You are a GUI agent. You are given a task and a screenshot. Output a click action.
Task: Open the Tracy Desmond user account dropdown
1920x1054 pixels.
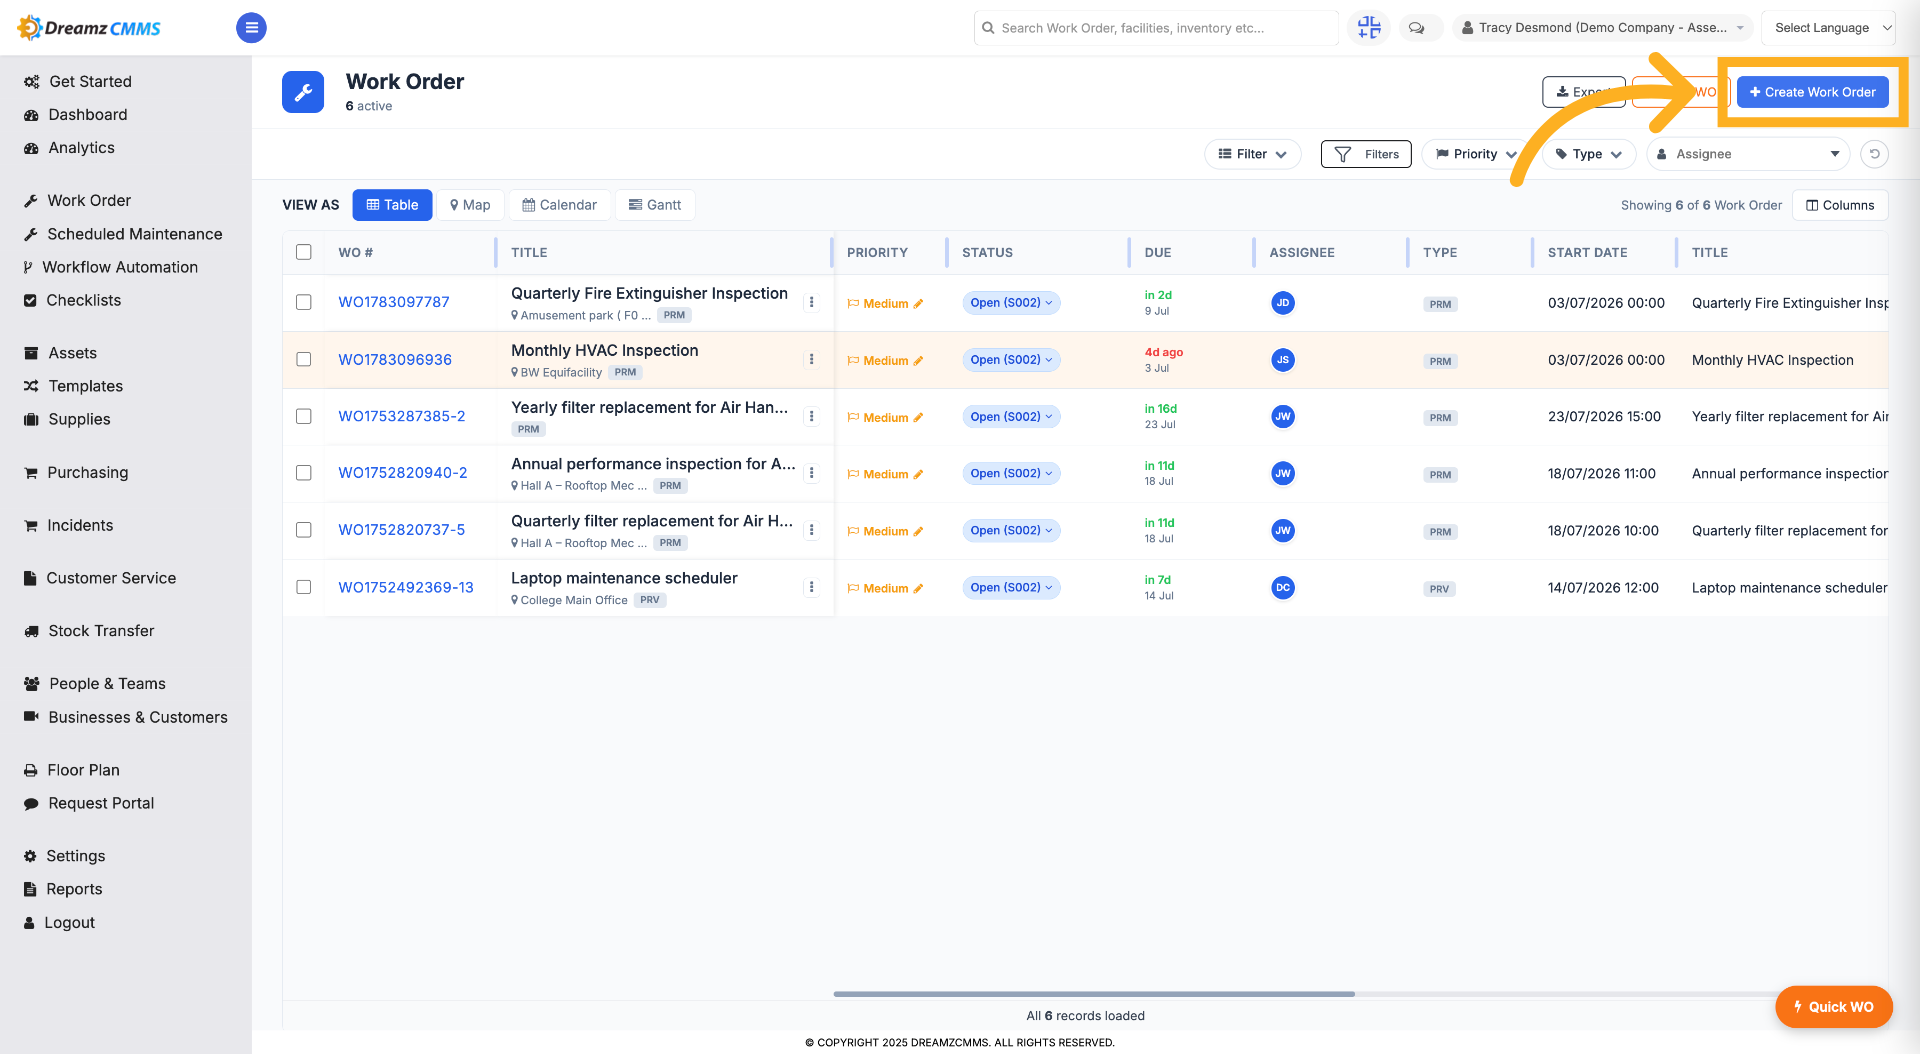point(1602,28)
